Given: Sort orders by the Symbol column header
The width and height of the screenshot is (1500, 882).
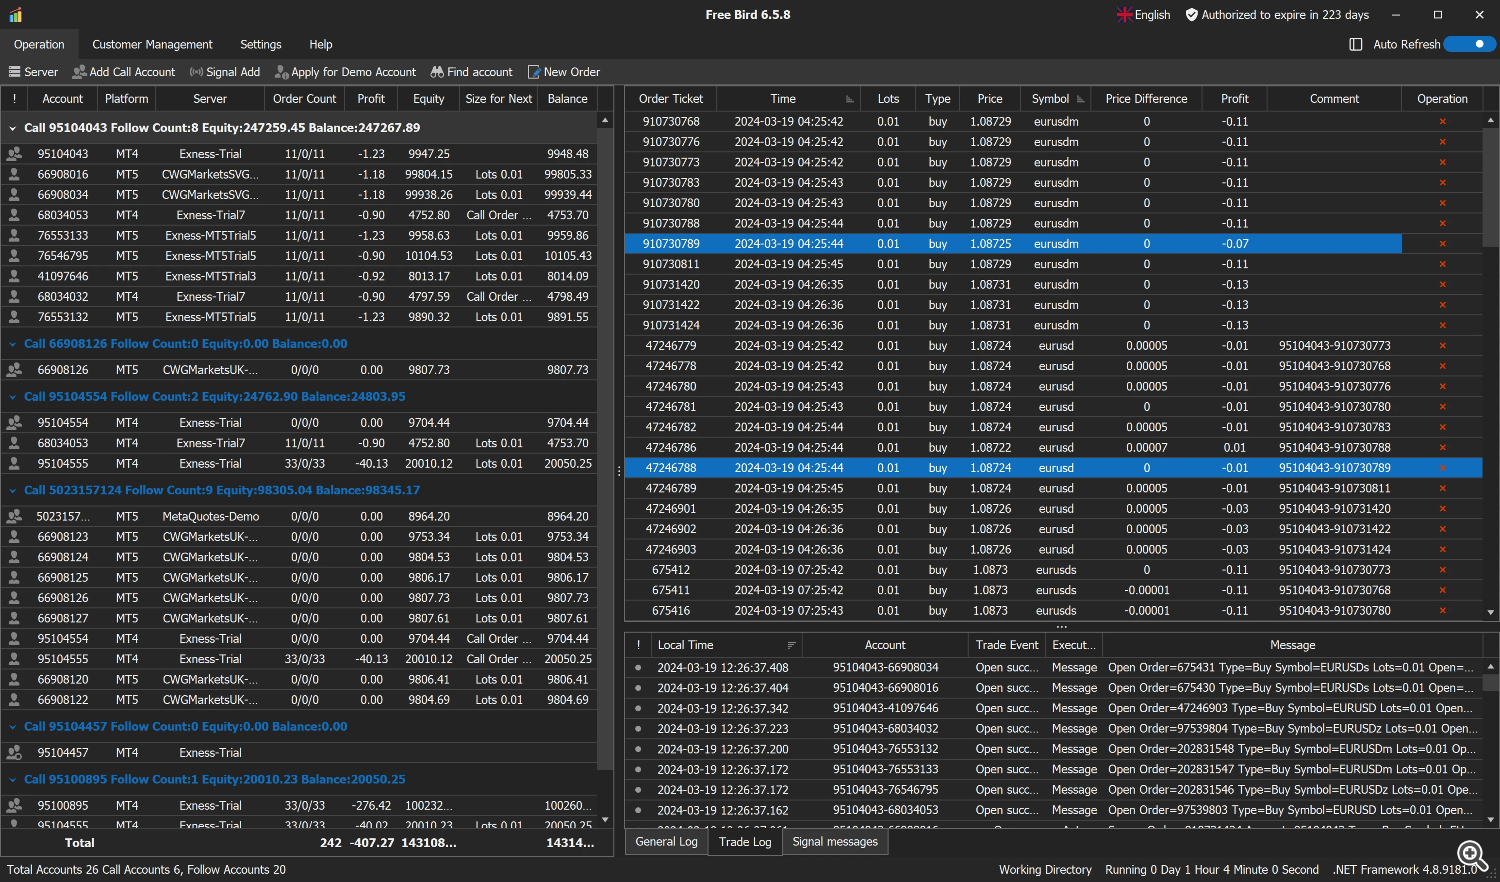Looking at the screenshot, I should [1050, 99].
